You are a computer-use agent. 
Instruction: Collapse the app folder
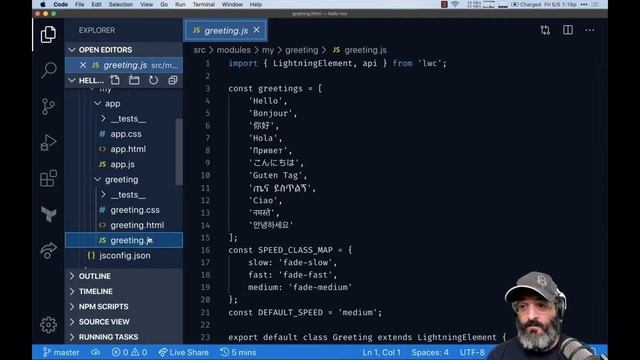point(112,104)
